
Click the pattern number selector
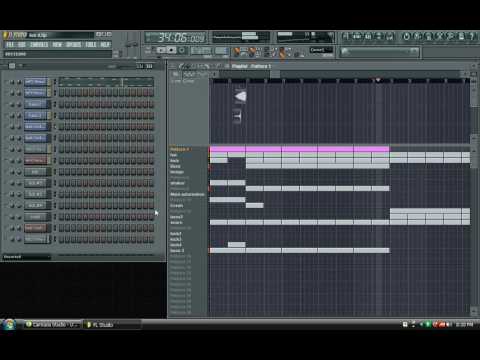(x=221, y=51)
